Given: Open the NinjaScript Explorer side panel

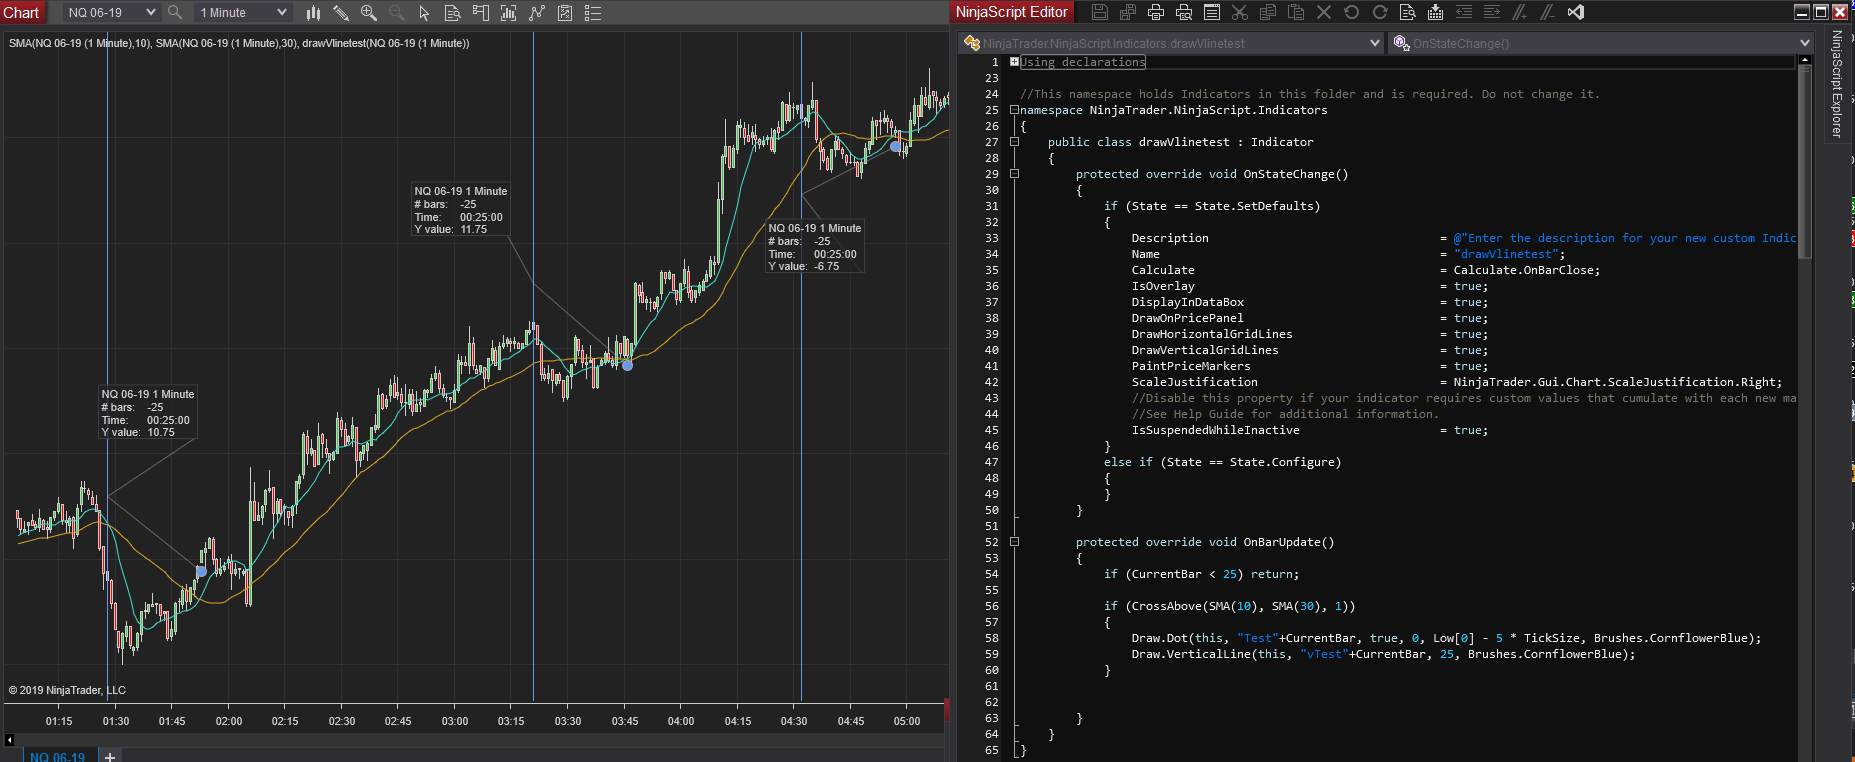Looking at the screenshot, I should pyautogui.click(x=1837, y=84).
